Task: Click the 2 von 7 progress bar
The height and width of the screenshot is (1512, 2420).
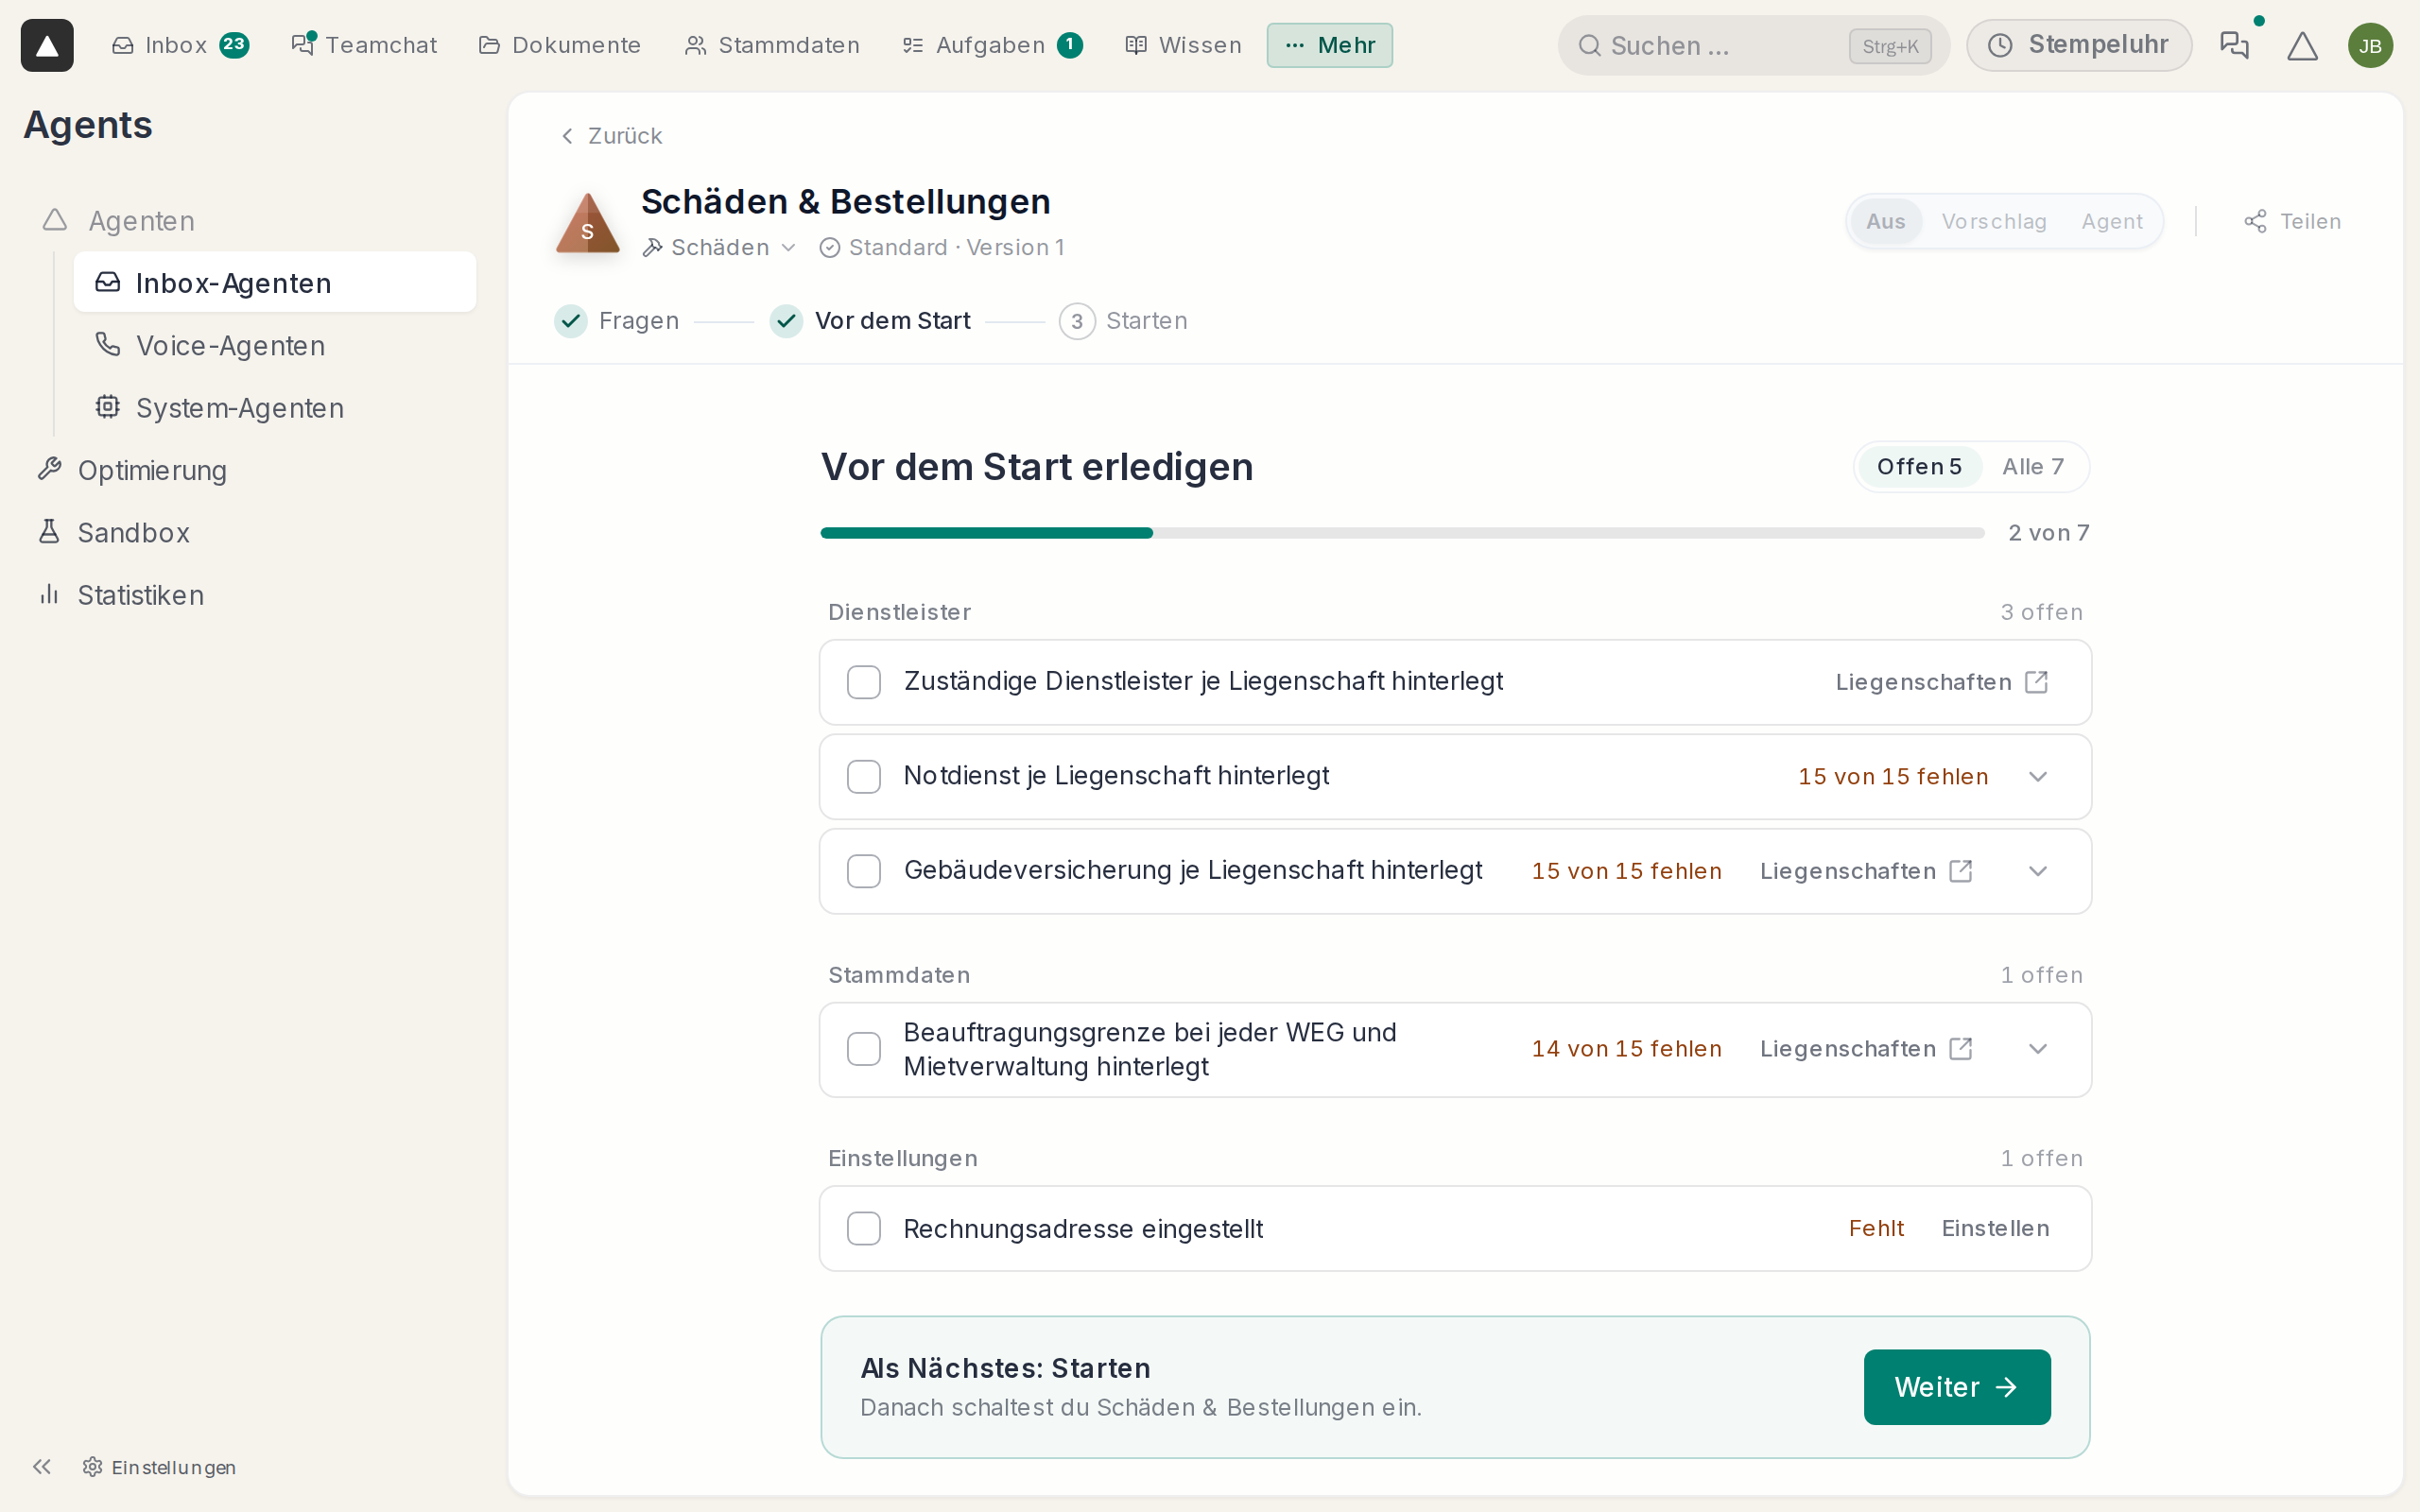Action: click(x=1402, y=533)
